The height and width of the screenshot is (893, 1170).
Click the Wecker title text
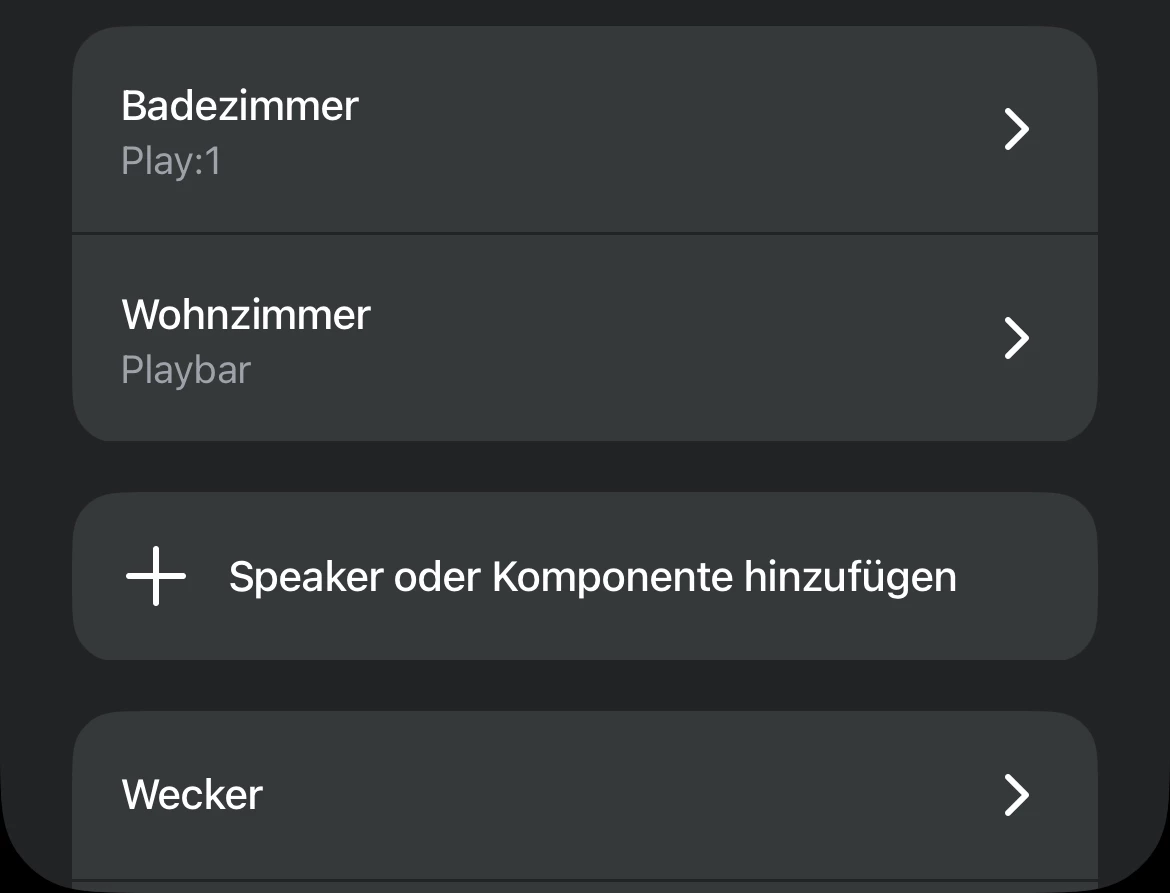pos(192,795)
